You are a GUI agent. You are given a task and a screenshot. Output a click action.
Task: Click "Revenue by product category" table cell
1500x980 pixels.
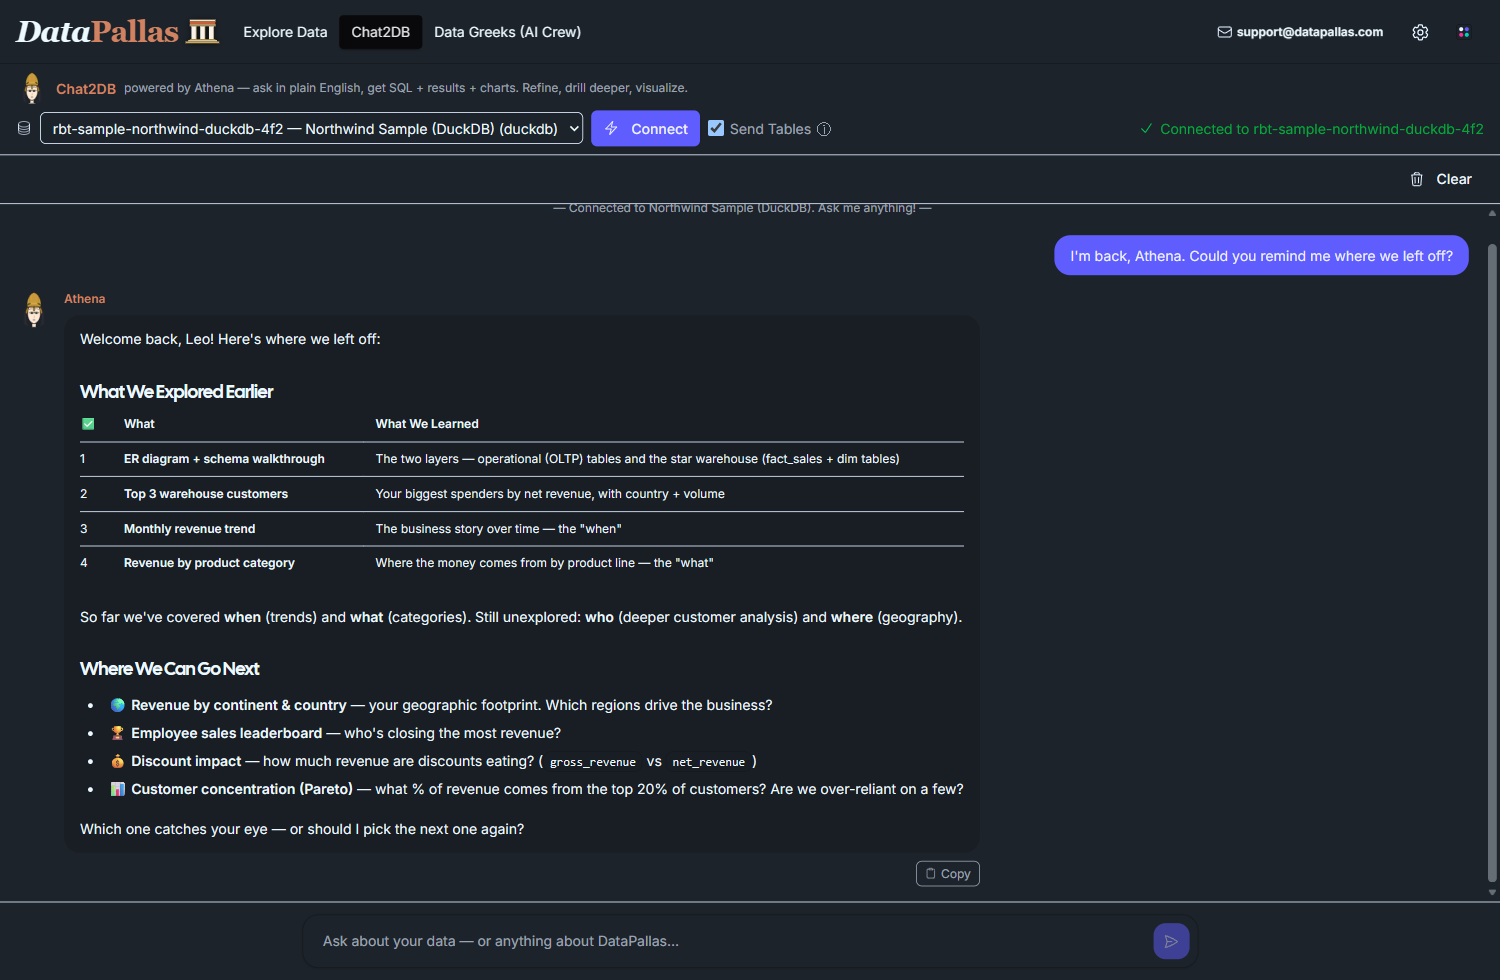coord(209,563)
